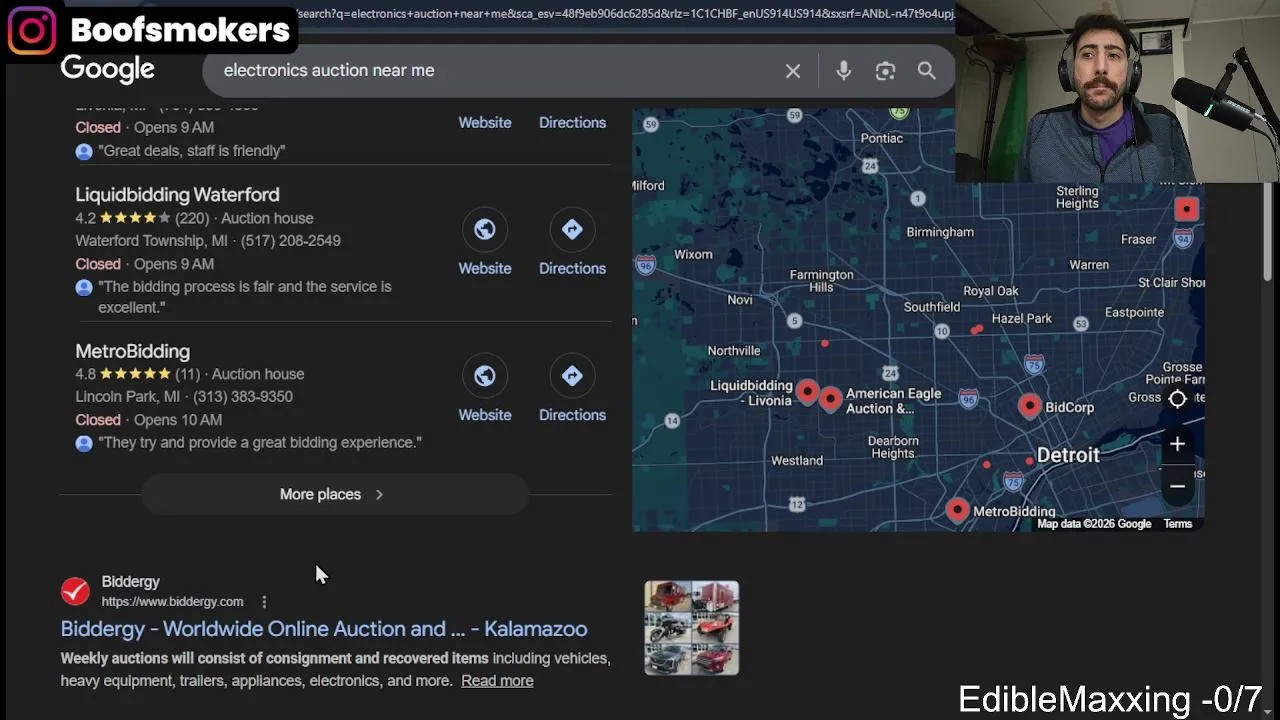Click the Biddergy URL https://www.biddergy.com
The width and height of the screenshot is (1280, 720).
[172, 602]
